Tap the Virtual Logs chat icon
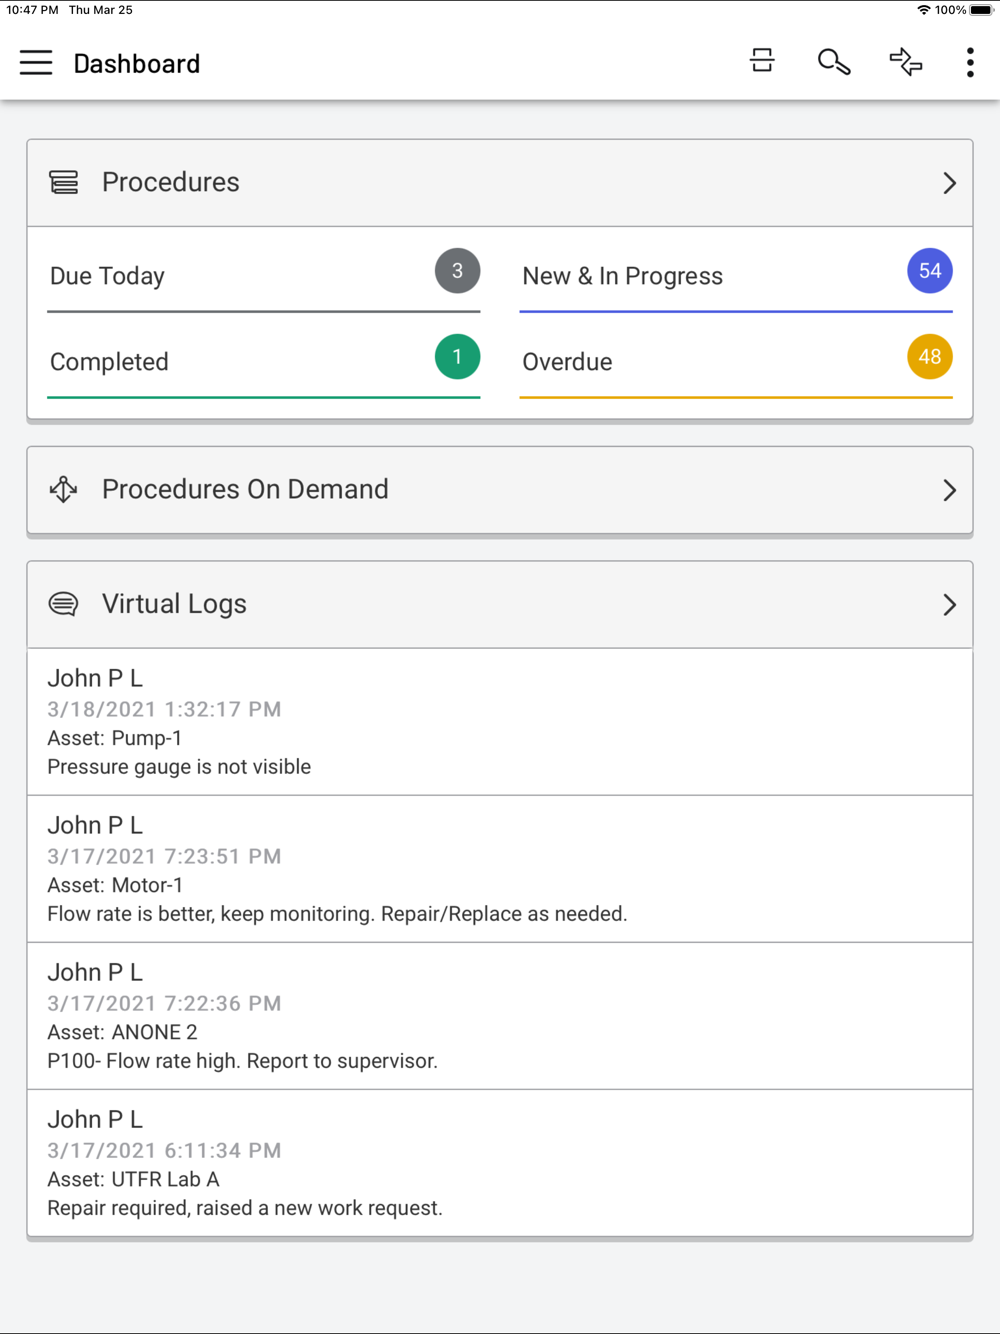The height and width of the screenshot is (1334, 1000). tap(64, 604)
